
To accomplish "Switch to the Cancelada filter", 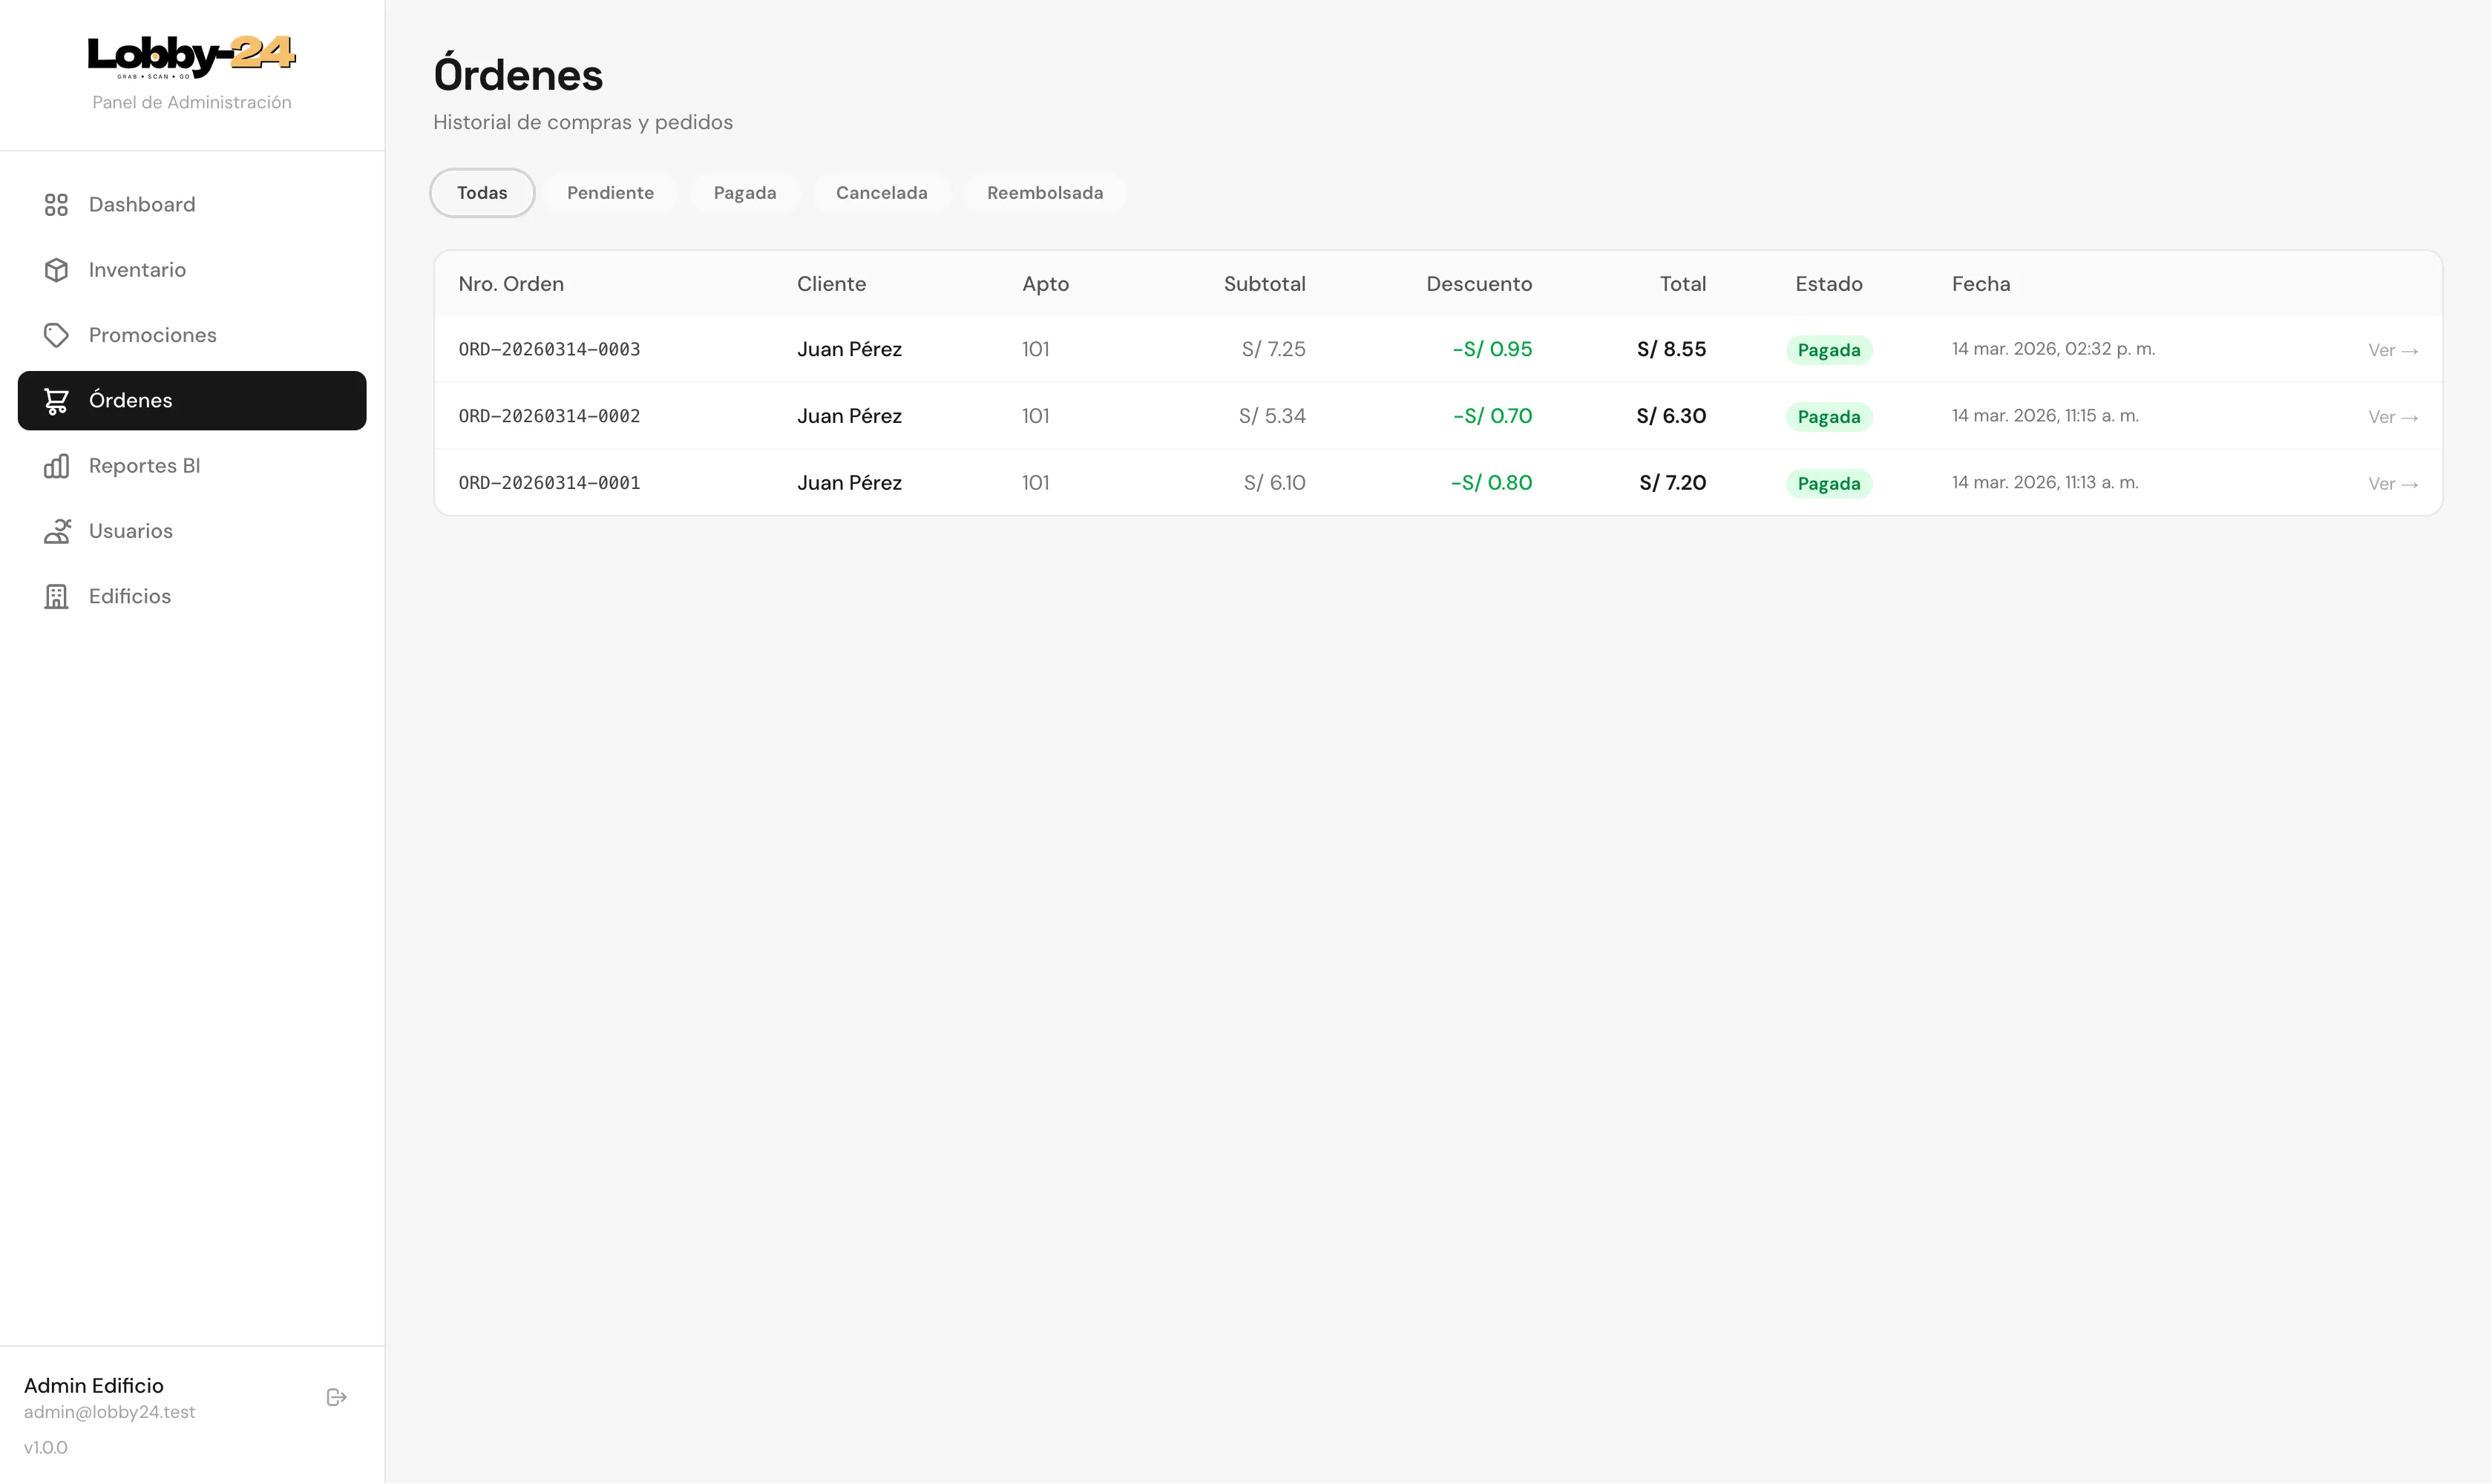I will tap(881, 193).
